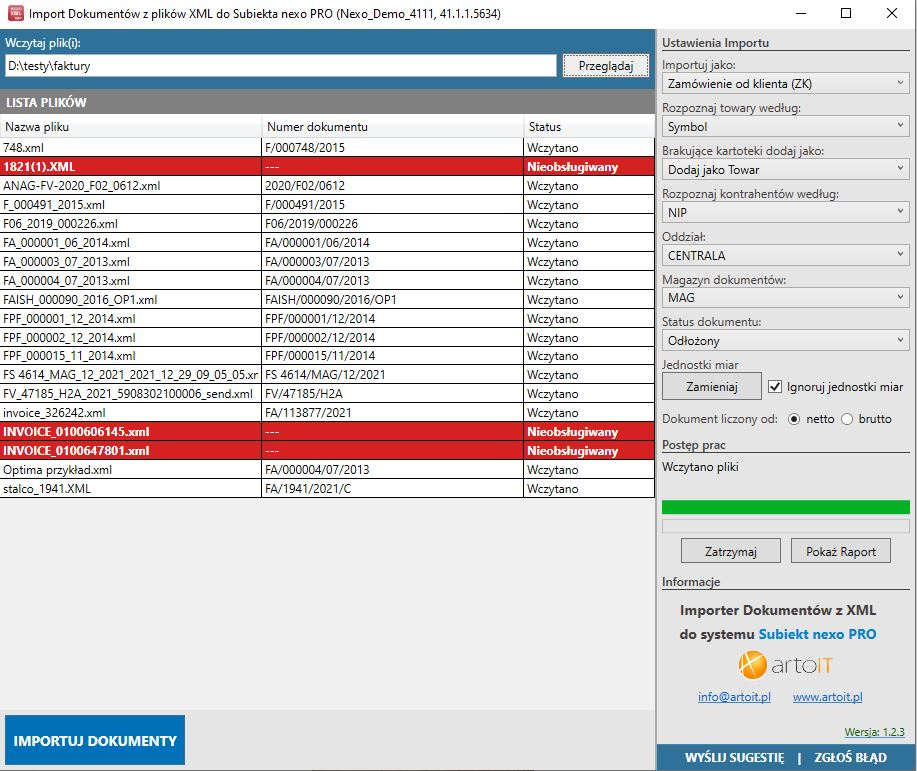Viewport: 917px width, 771px height.
Task: Open Importuj jako dropdown
Action: (785, 84)
